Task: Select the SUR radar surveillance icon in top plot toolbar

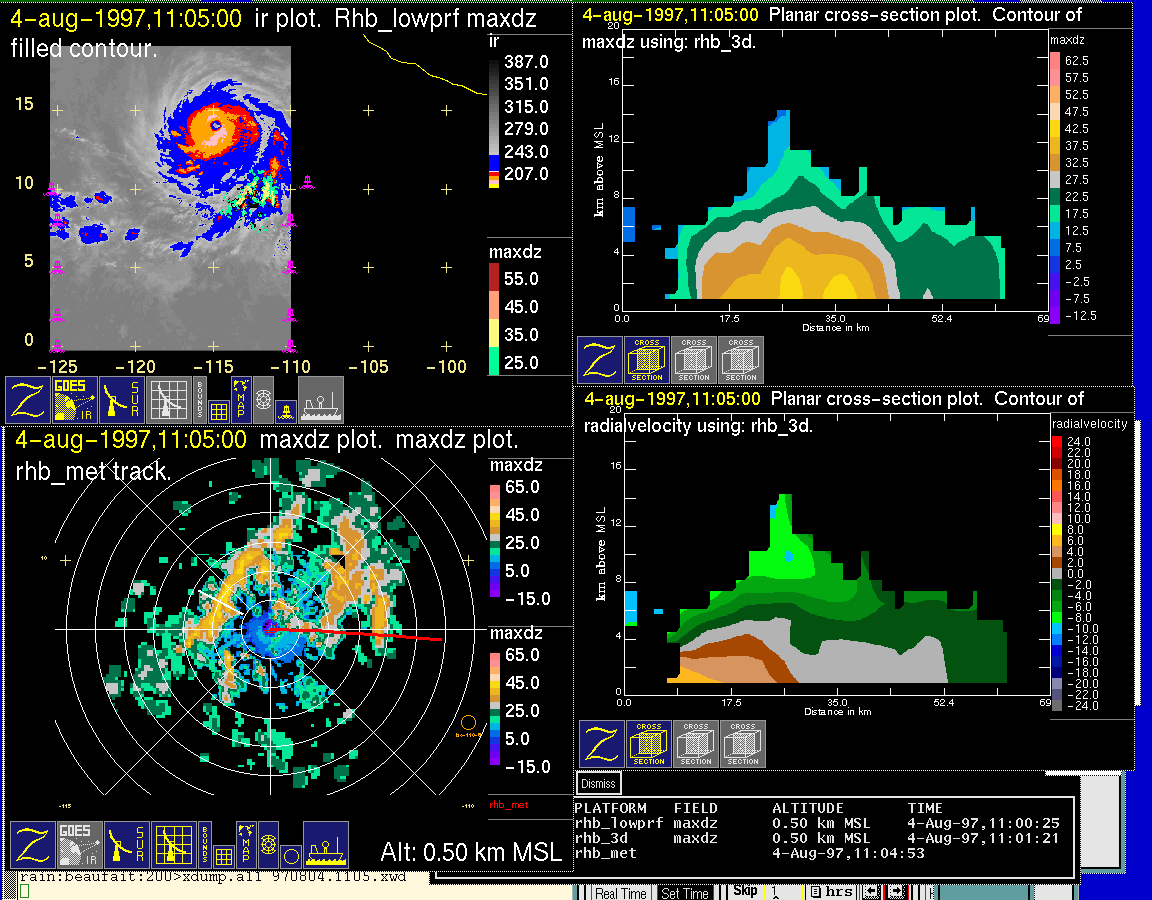Action: click(x=122, y=400)
